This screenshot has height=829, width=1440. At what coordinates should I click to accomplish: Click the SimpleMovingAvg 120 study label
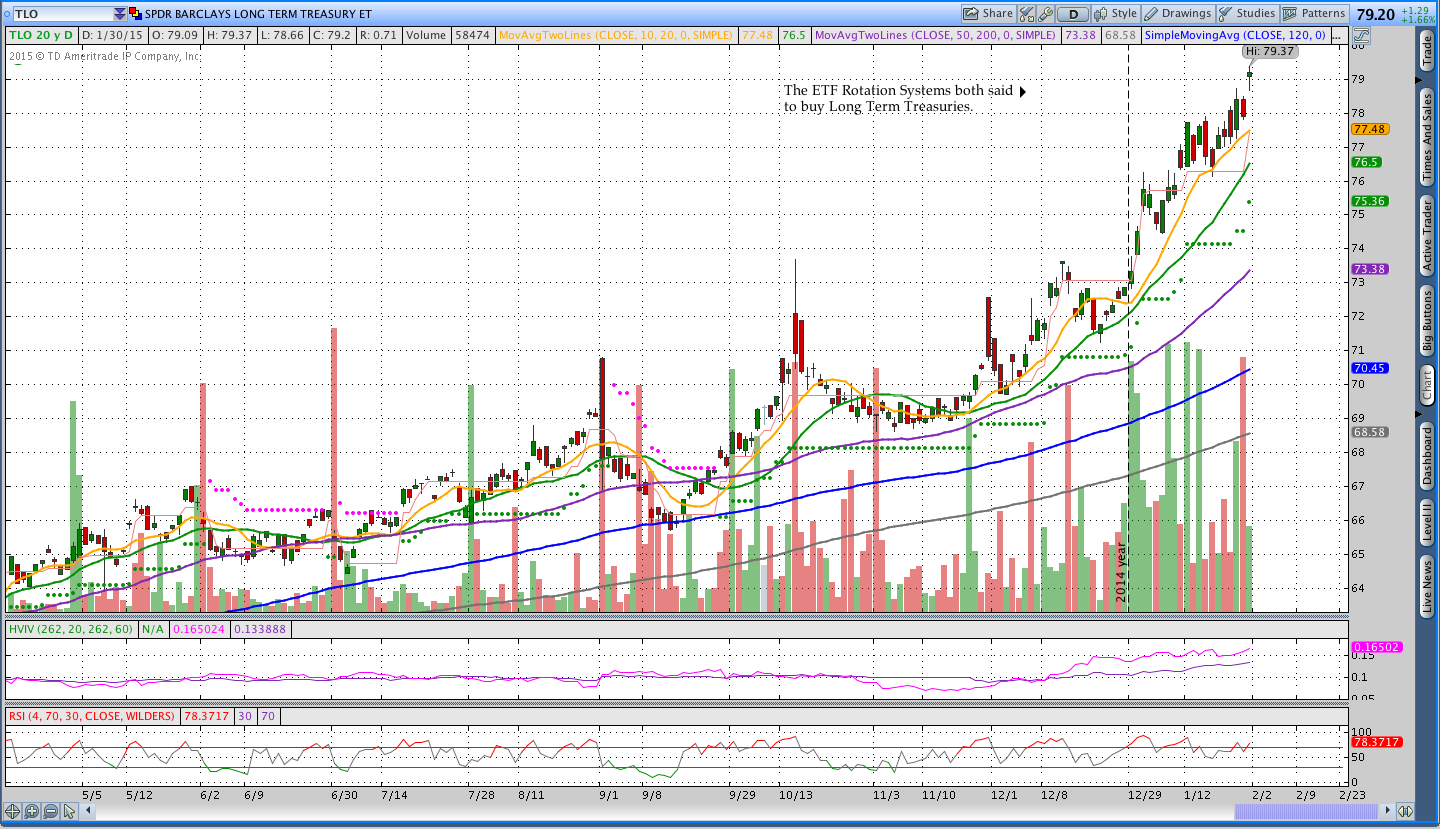point(1237,35)
